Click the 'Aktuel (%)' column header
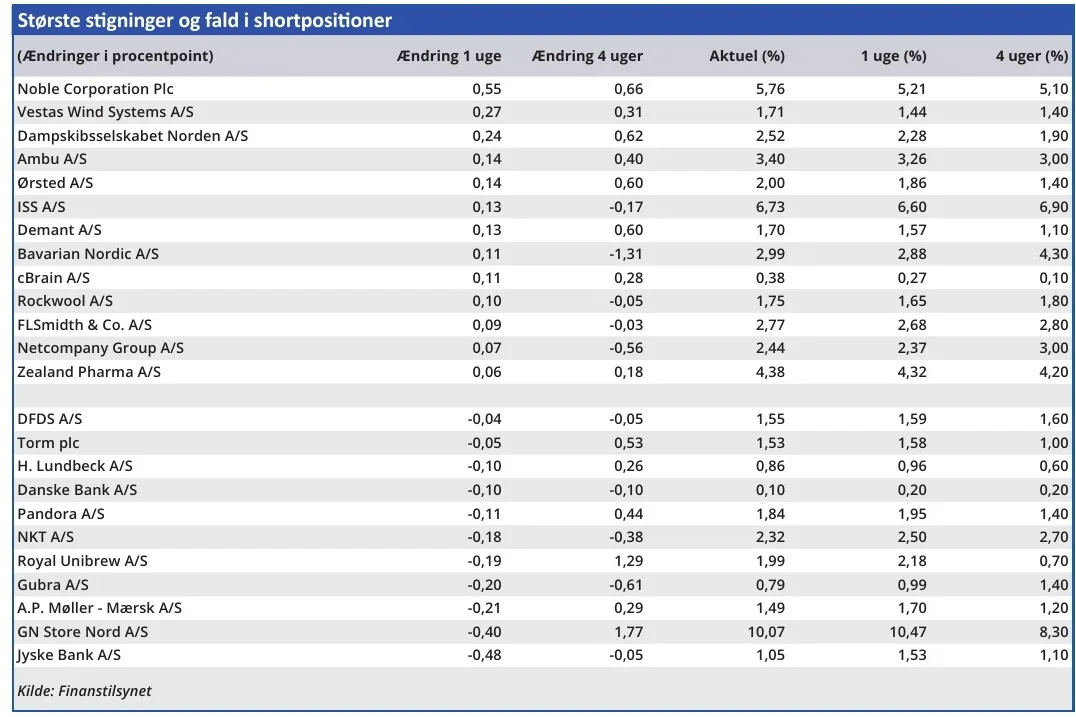 point(747,56)
